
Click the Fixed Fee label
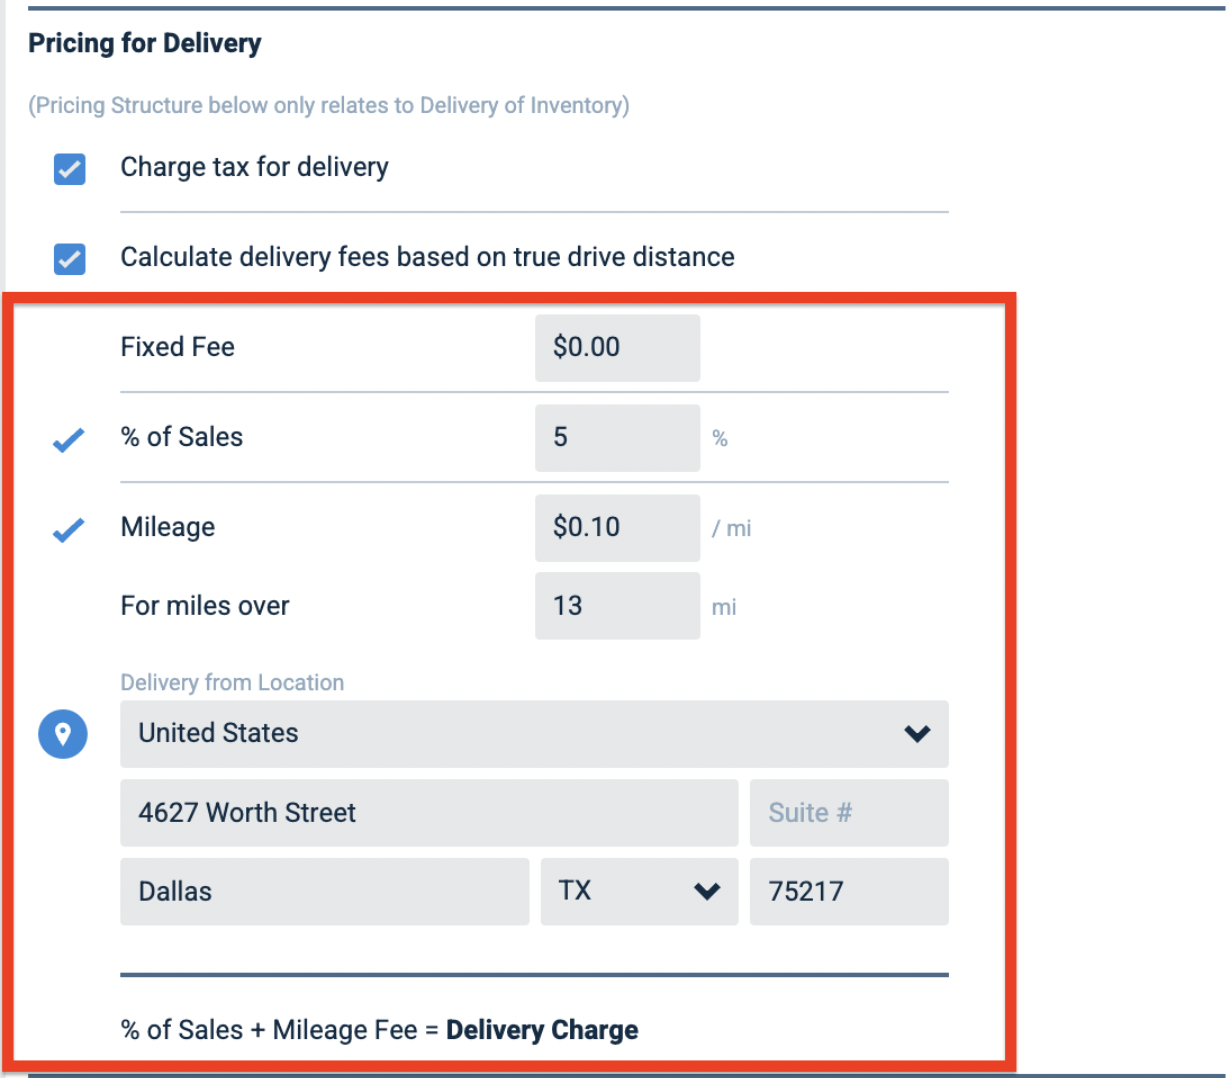pyautogui.click(x=178, y=347)
